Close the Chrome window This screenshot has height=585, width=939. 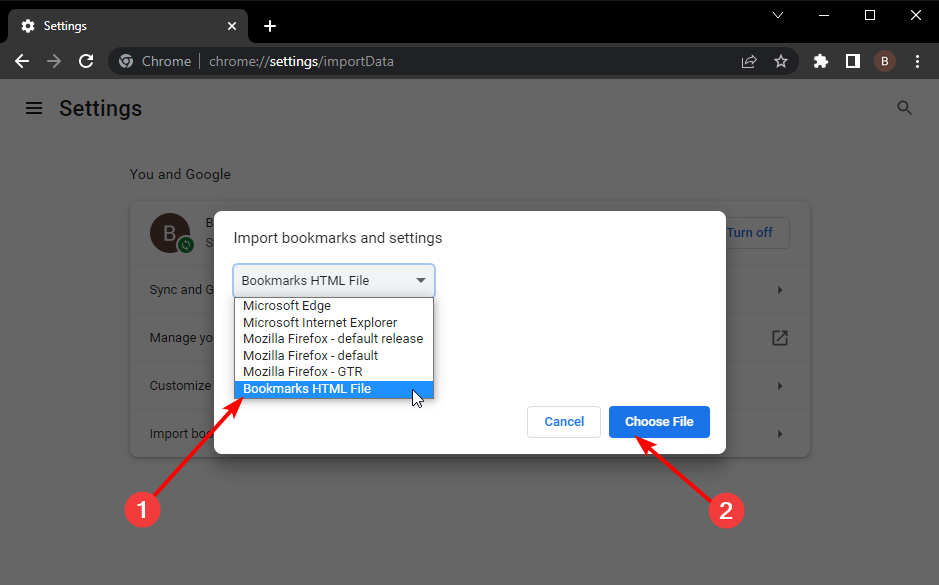click(916, 16)
